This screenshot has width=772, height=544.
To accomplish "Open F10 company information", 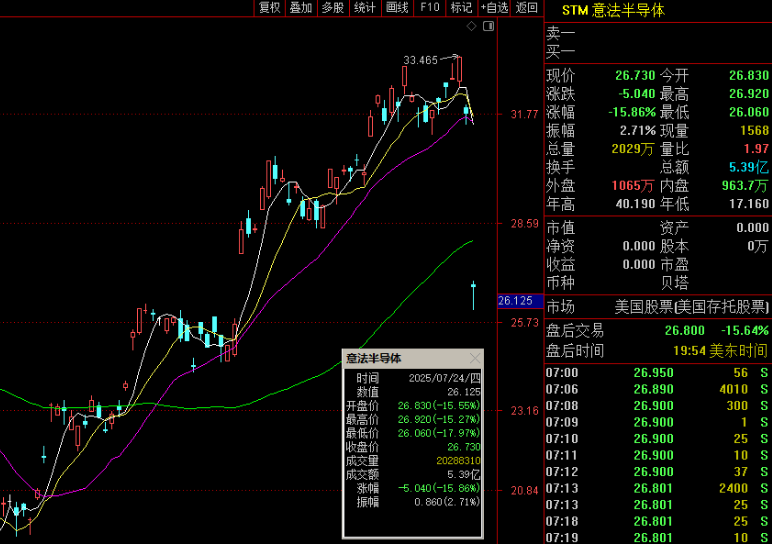I will pos(429,7).
